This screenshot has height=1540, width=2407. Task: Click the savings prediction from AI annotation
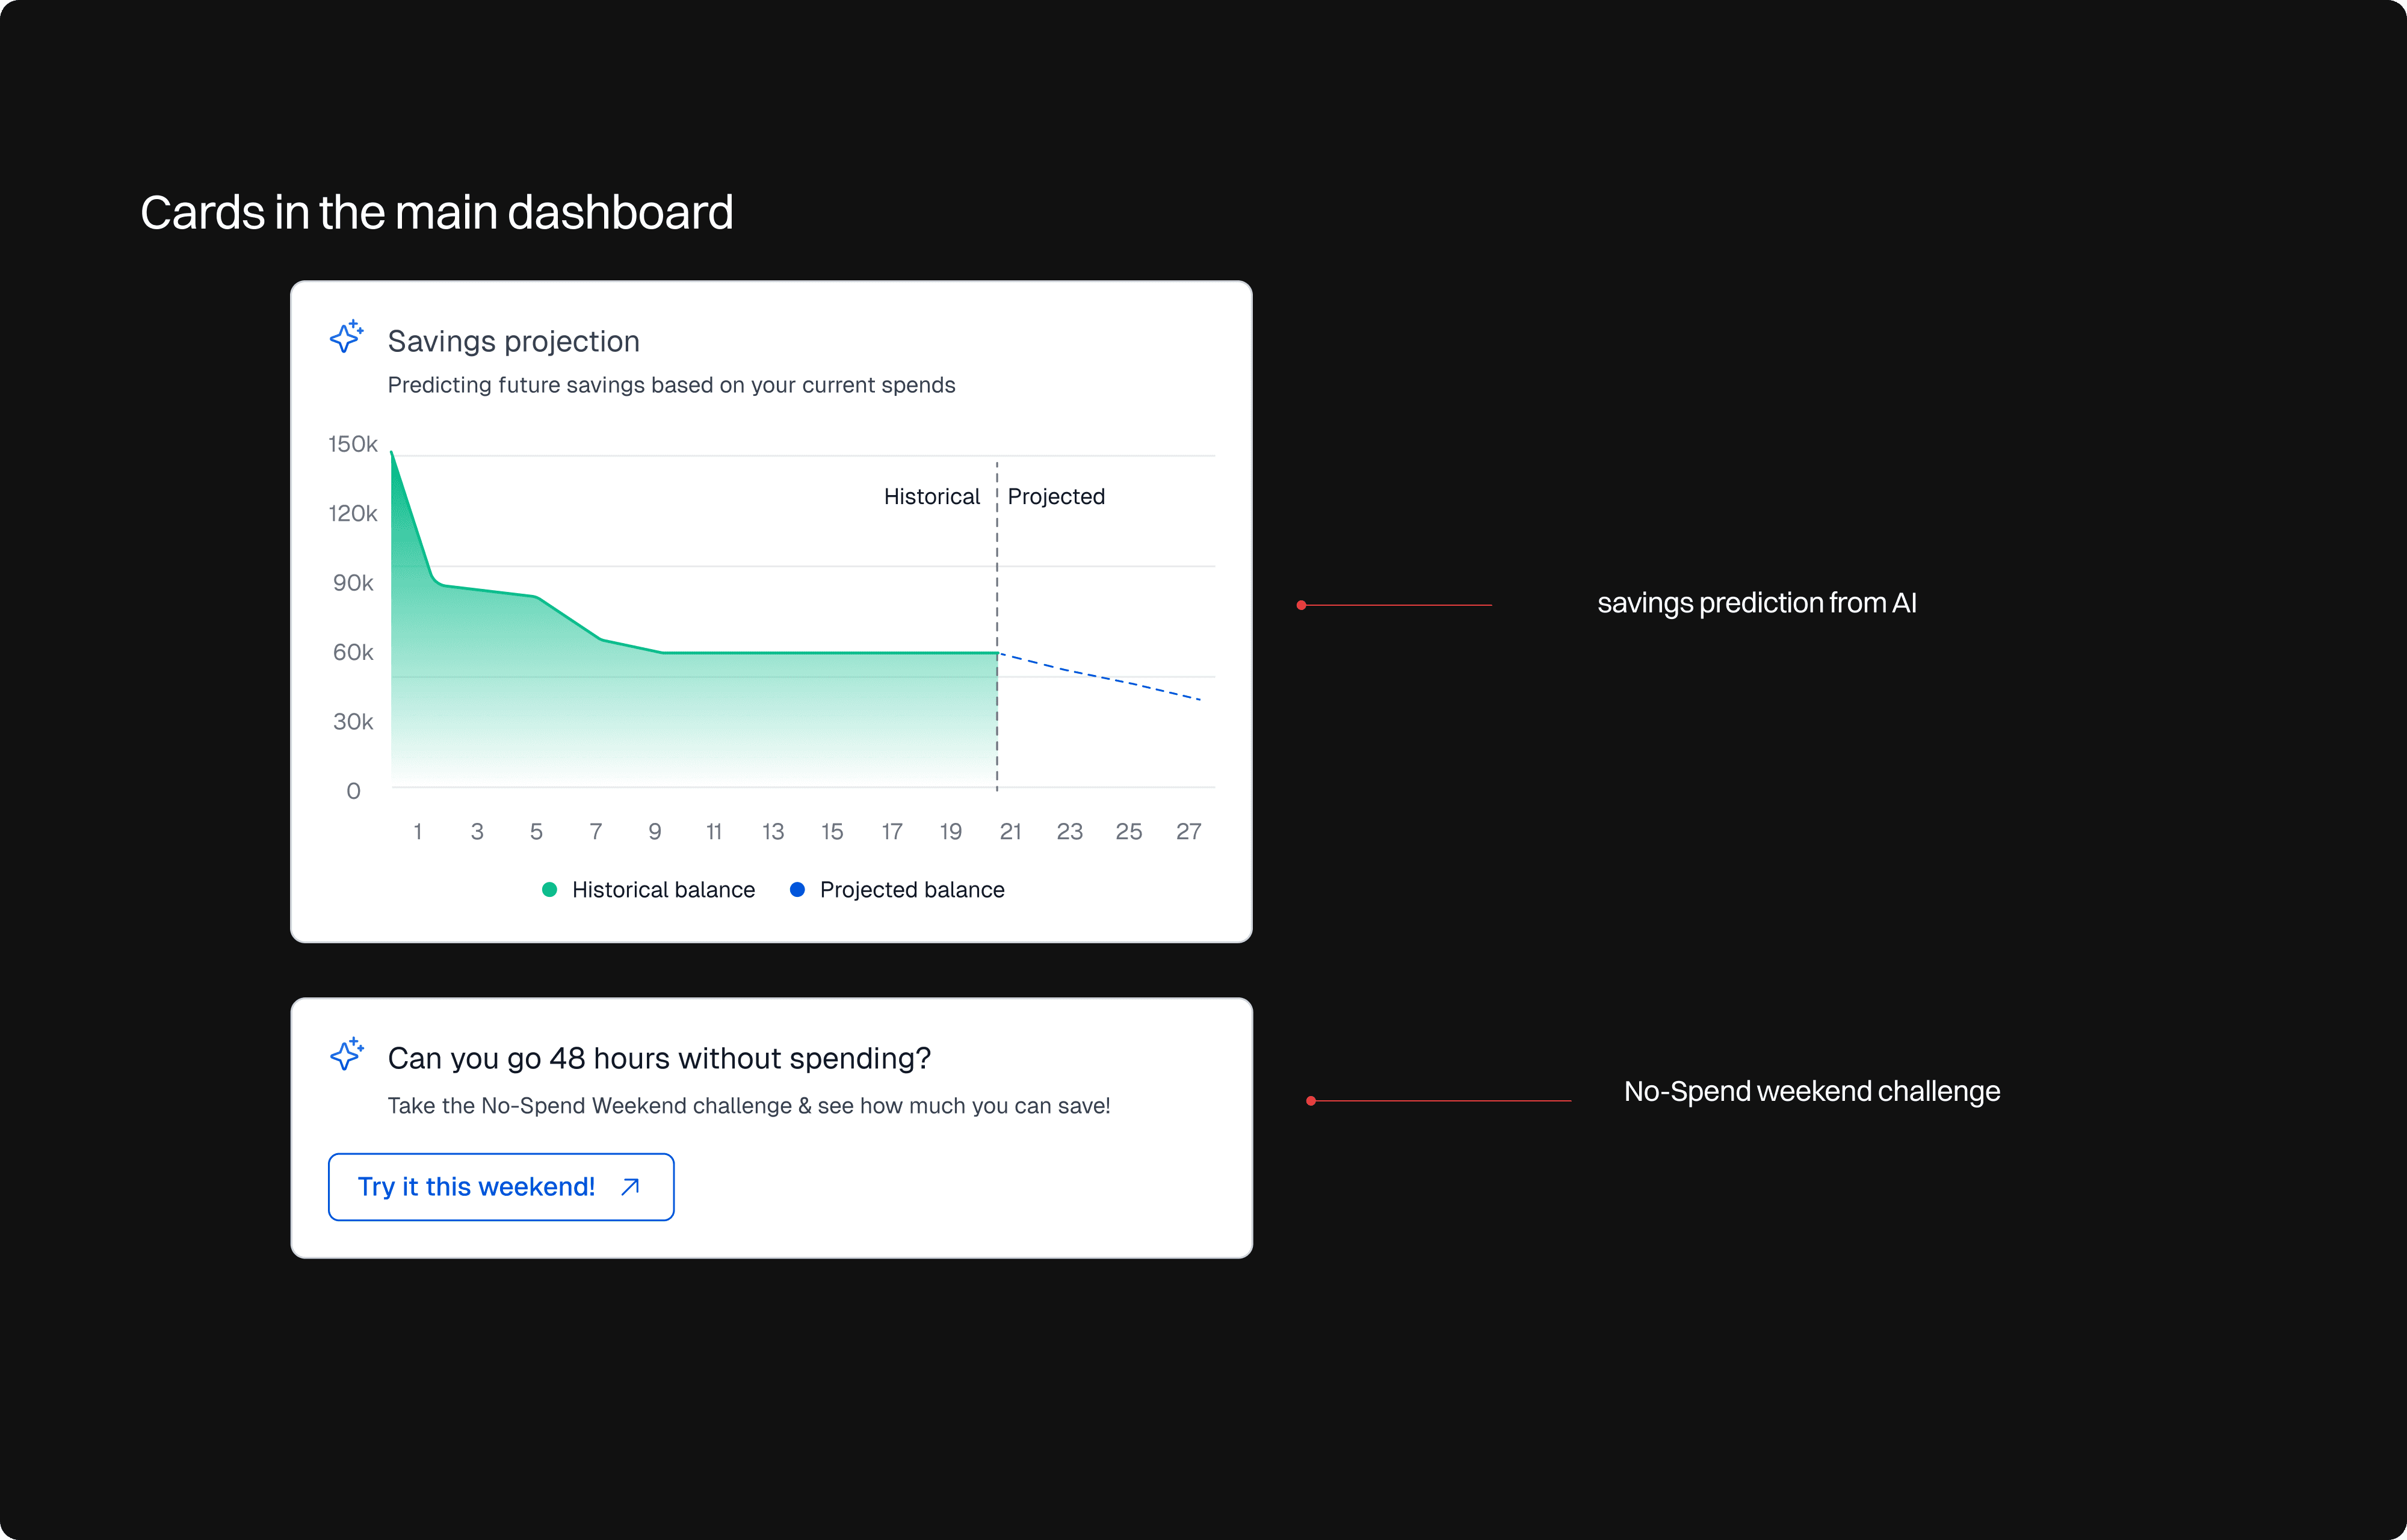[x=1756, y=603]
